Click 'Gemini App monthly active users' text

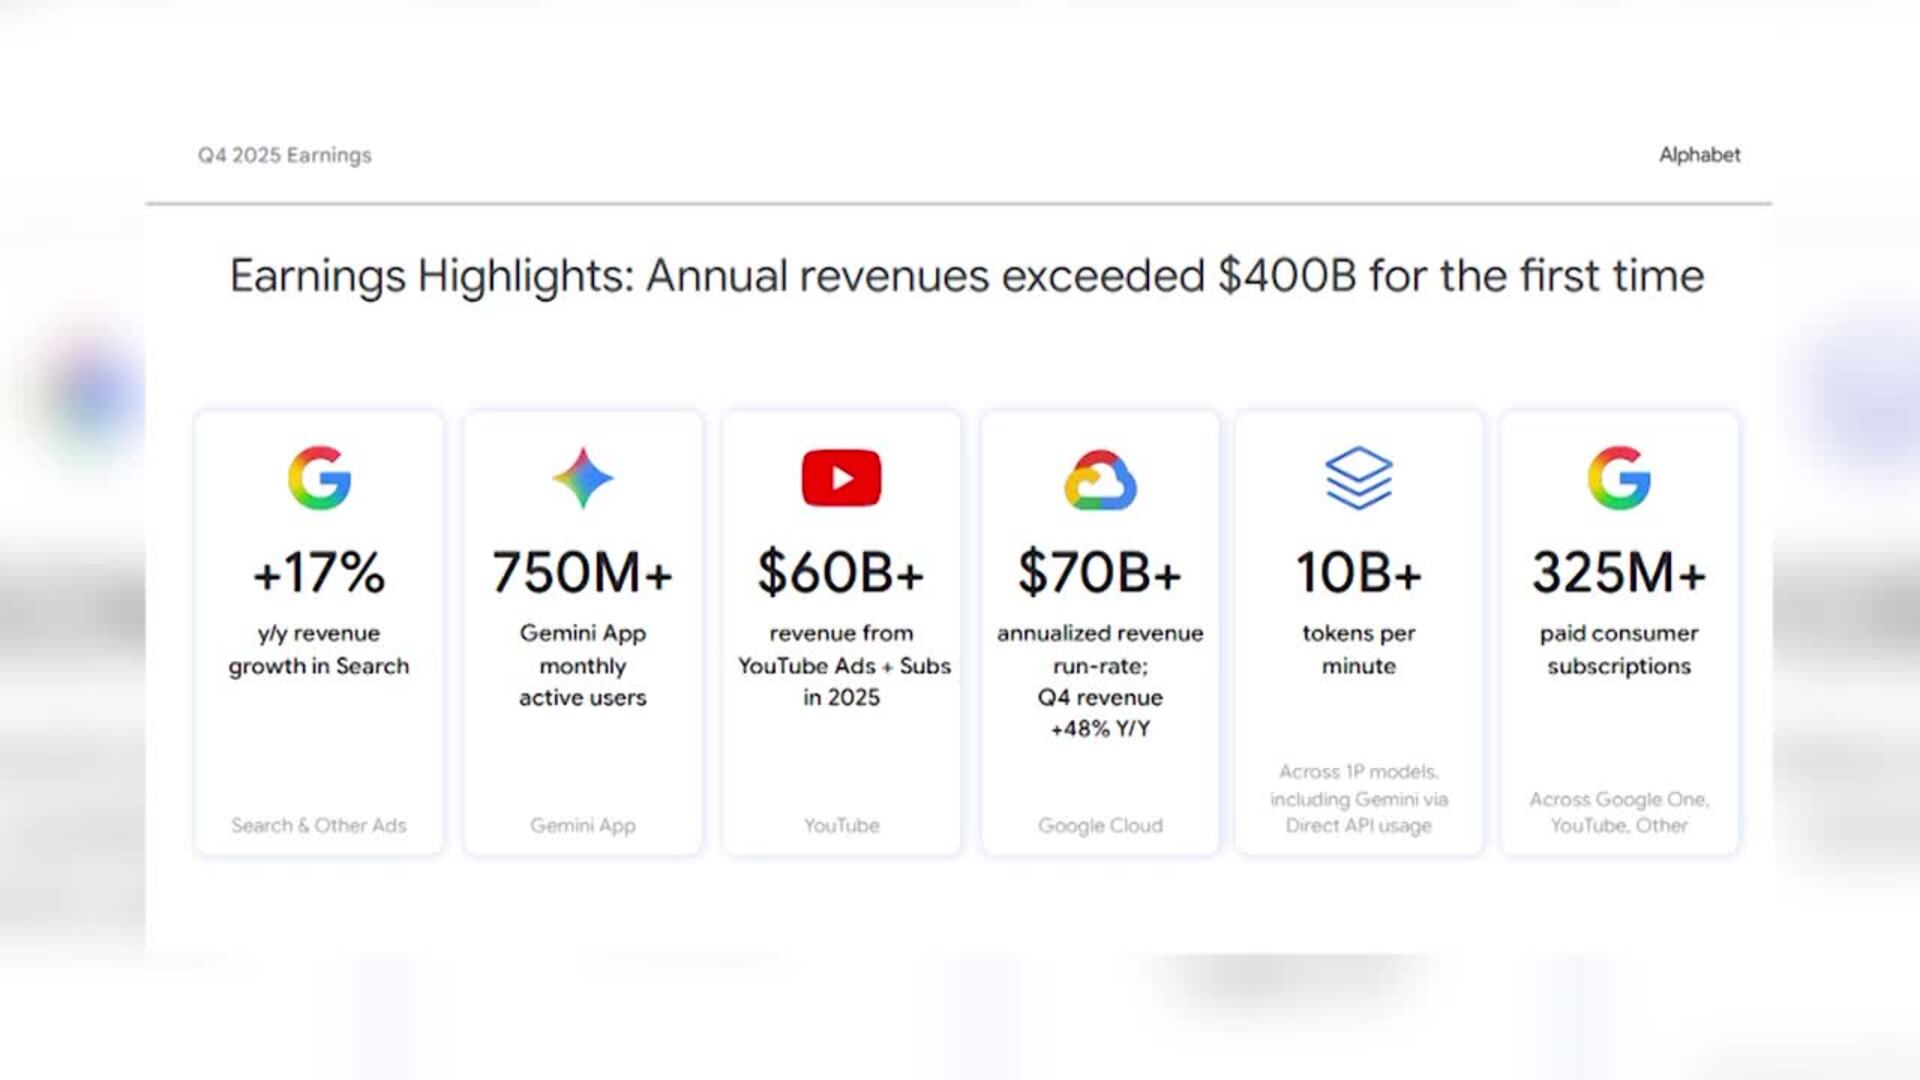(x=583, y=665)
